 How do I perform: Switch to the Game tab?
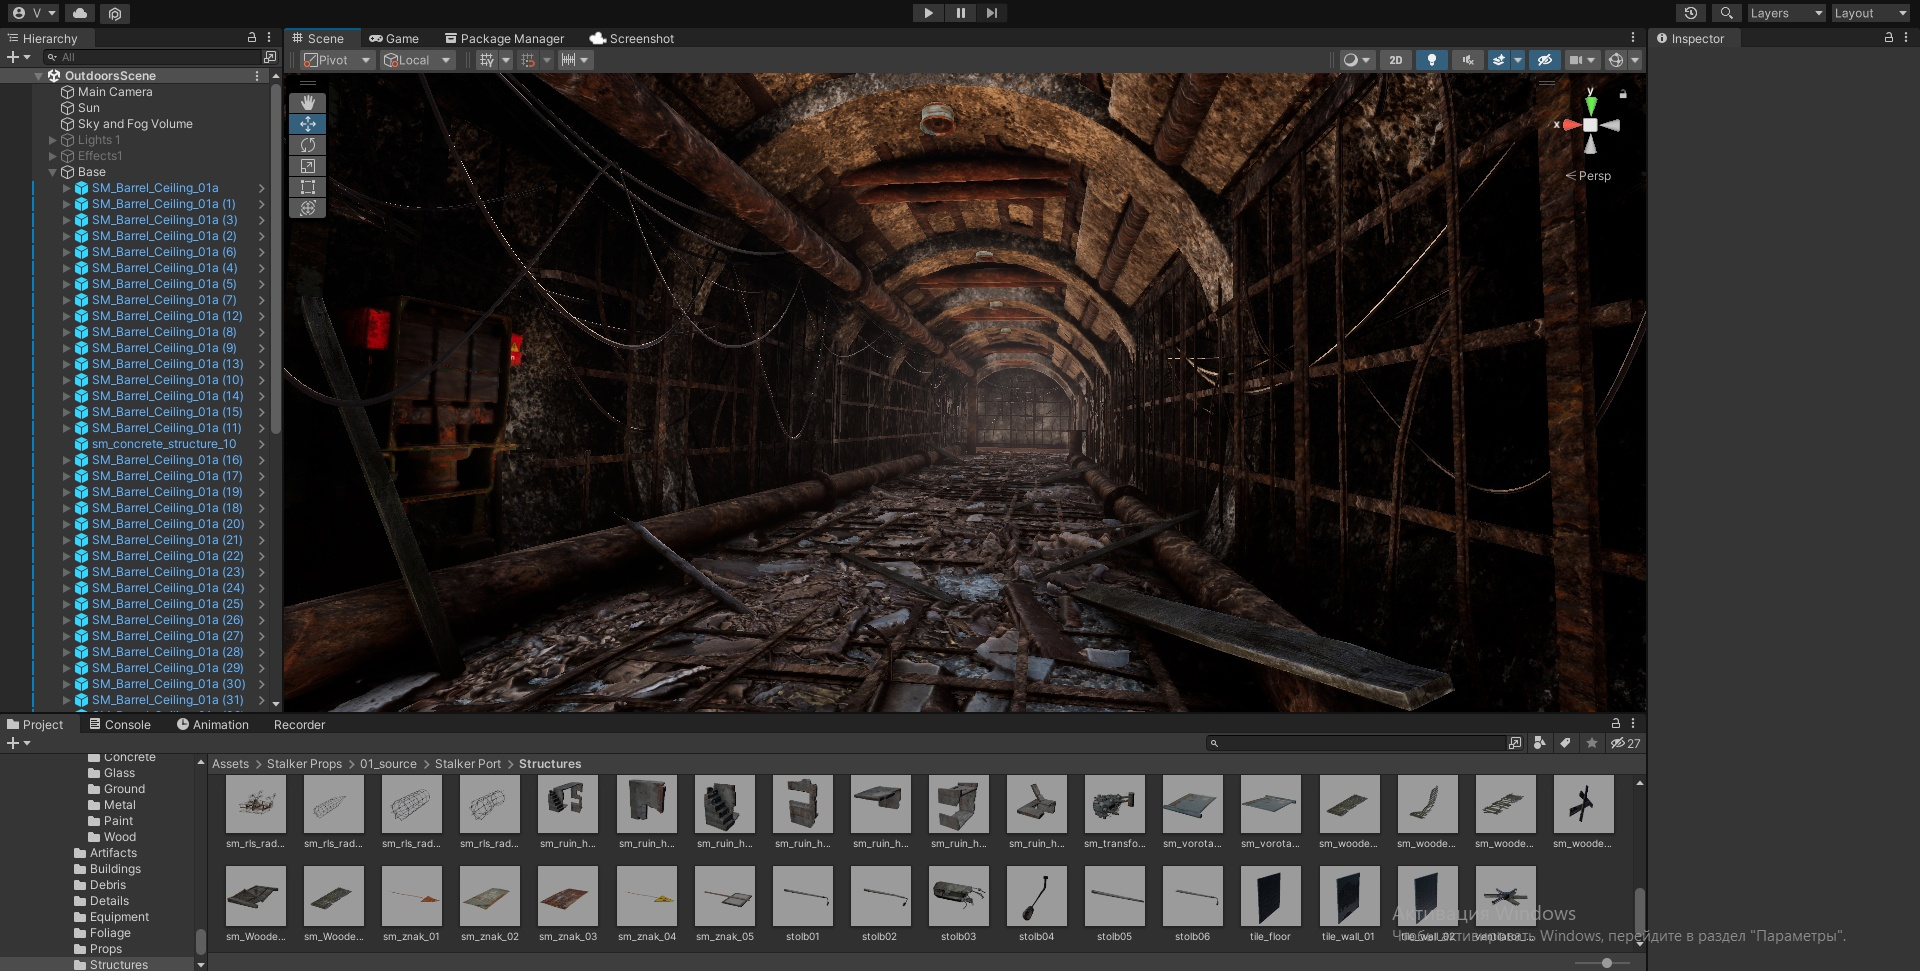pyautogui.click(x=394, y=38)
